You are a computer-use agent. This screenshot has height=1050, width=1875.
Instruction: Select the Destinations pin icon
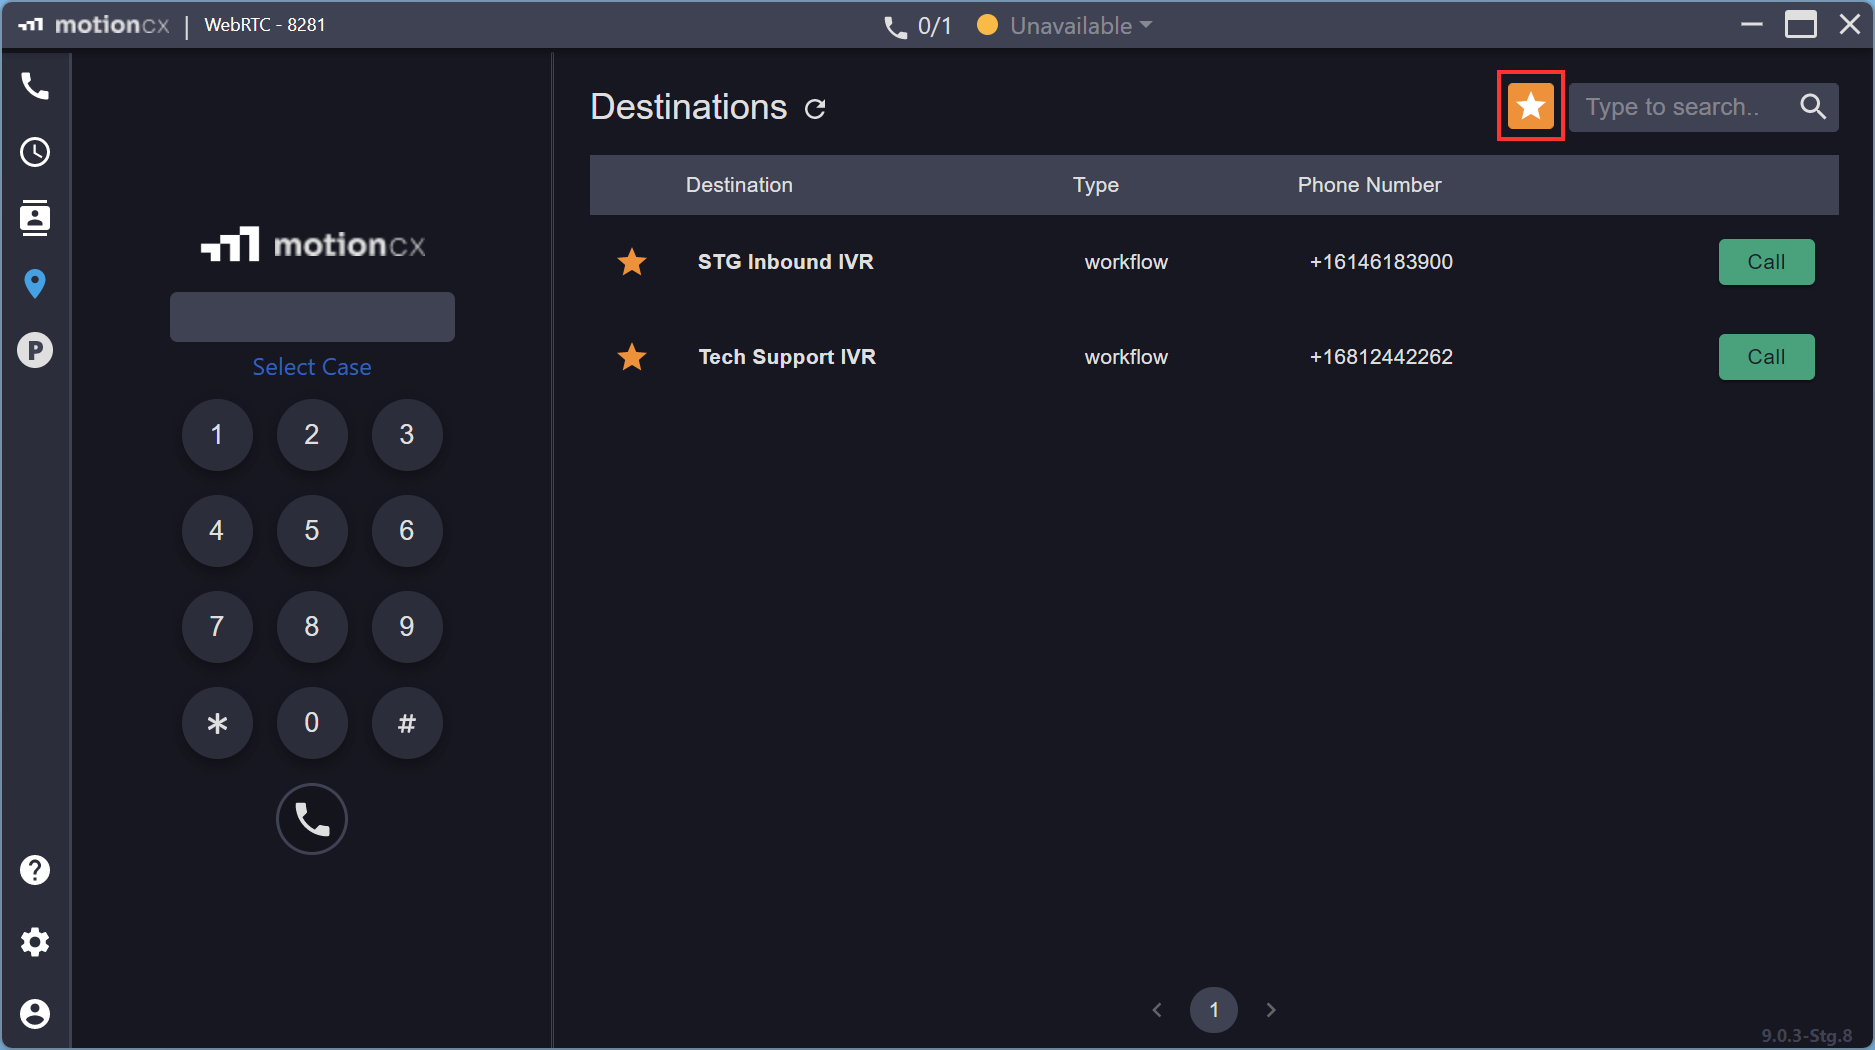pos(35,284)
